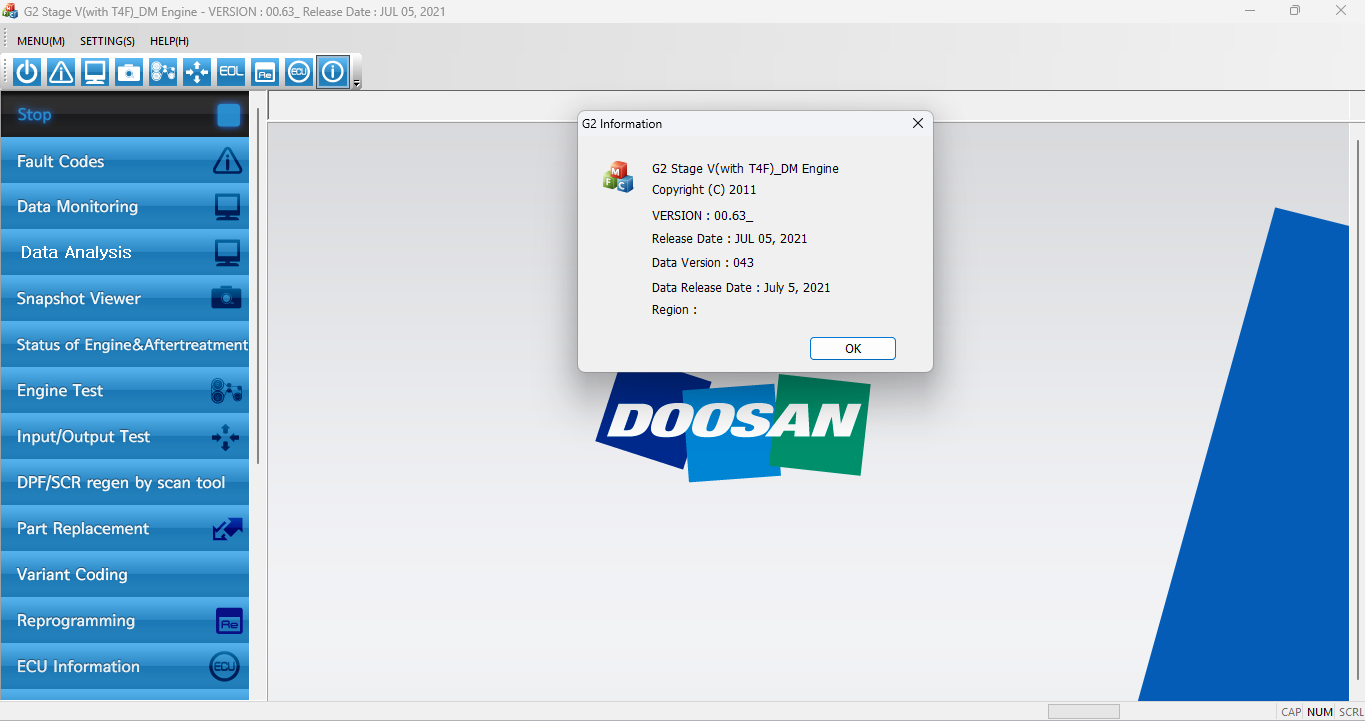Toggle the information (i) toolbar icon
Screen dimensions: 1365x721
click(x=333, y=72)
